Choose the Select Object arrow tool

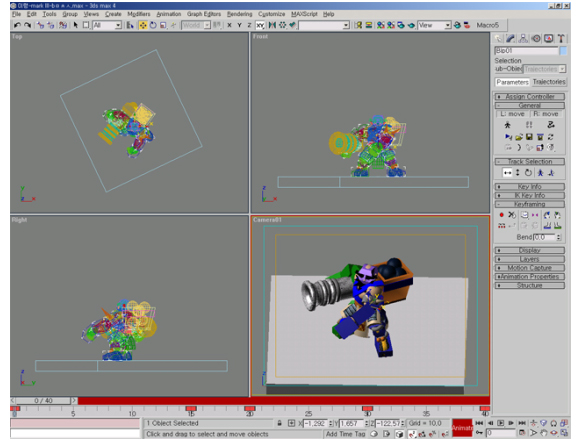75,25
